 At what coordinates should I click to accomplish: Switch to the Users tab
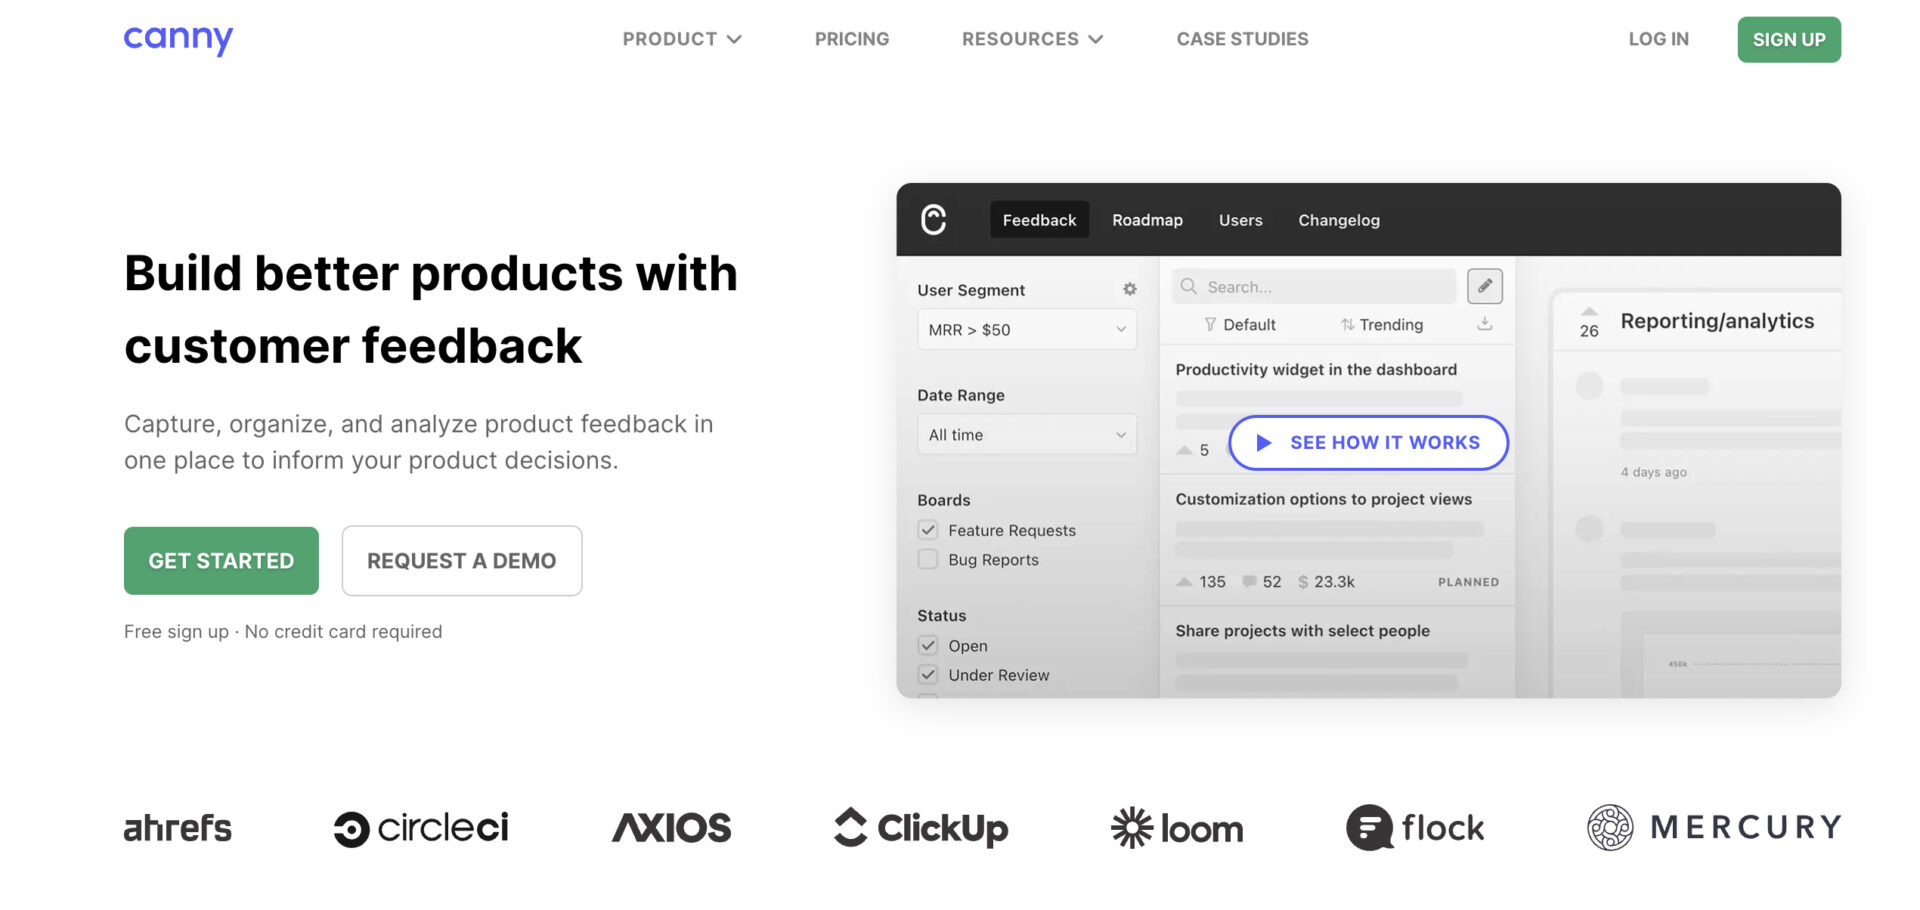(1240, 220)
